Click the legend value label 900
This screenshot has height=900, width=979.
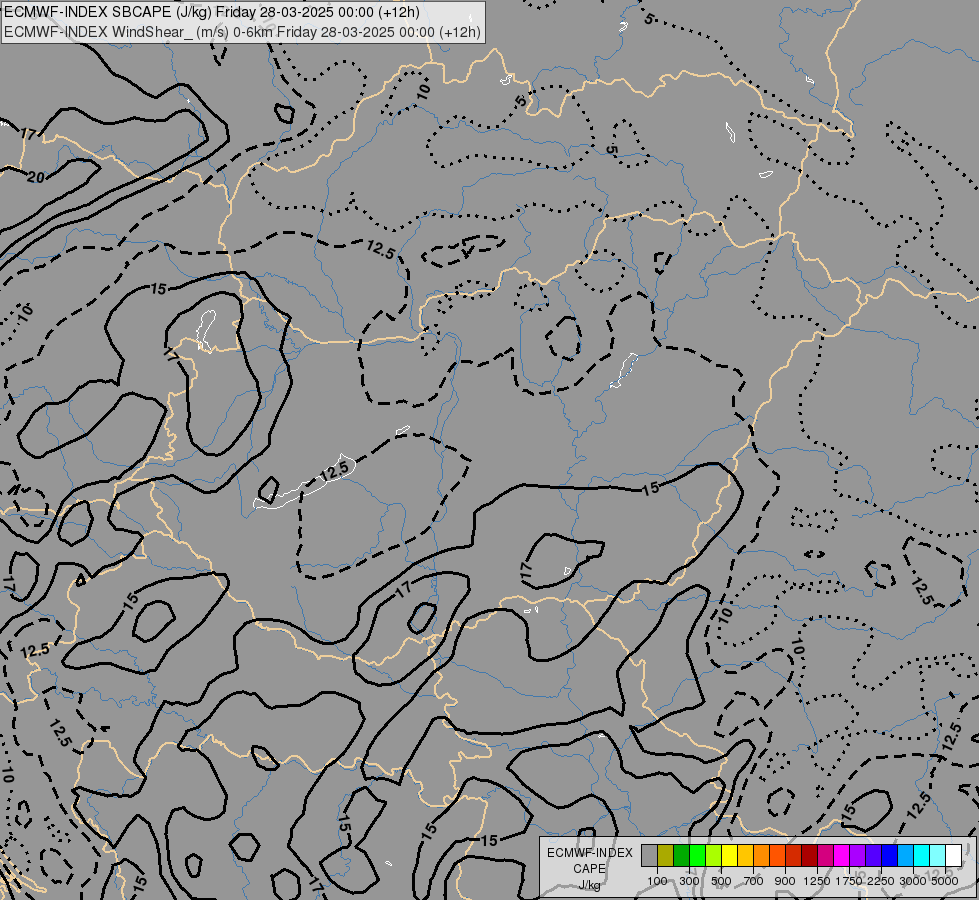click(x=785, y=881)
